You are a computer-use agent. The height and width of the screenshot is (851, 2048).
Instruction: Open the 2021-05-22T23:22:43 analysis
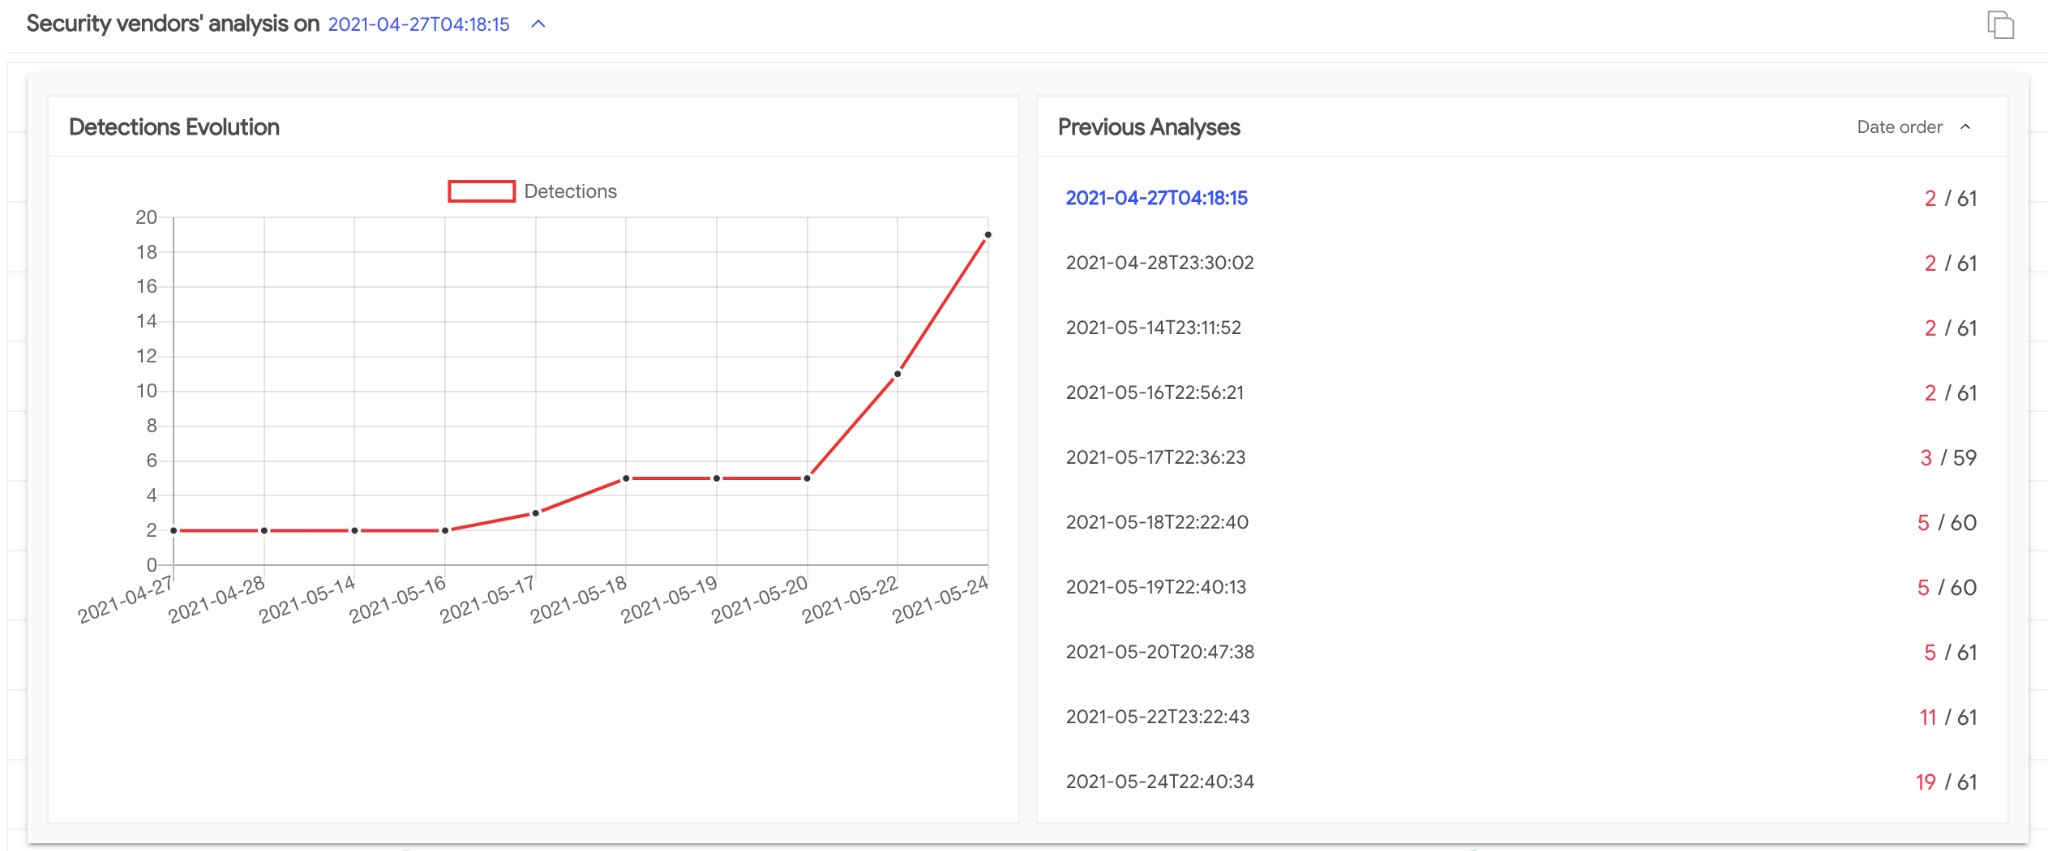tap(1157, 717)
